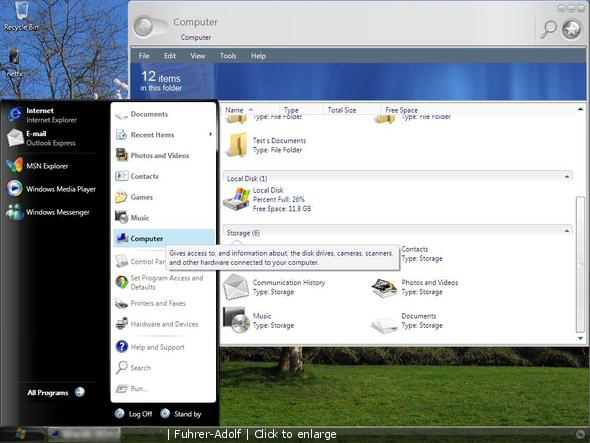Sort by the Name column header
590x443 pixels.
pos(250,110)
